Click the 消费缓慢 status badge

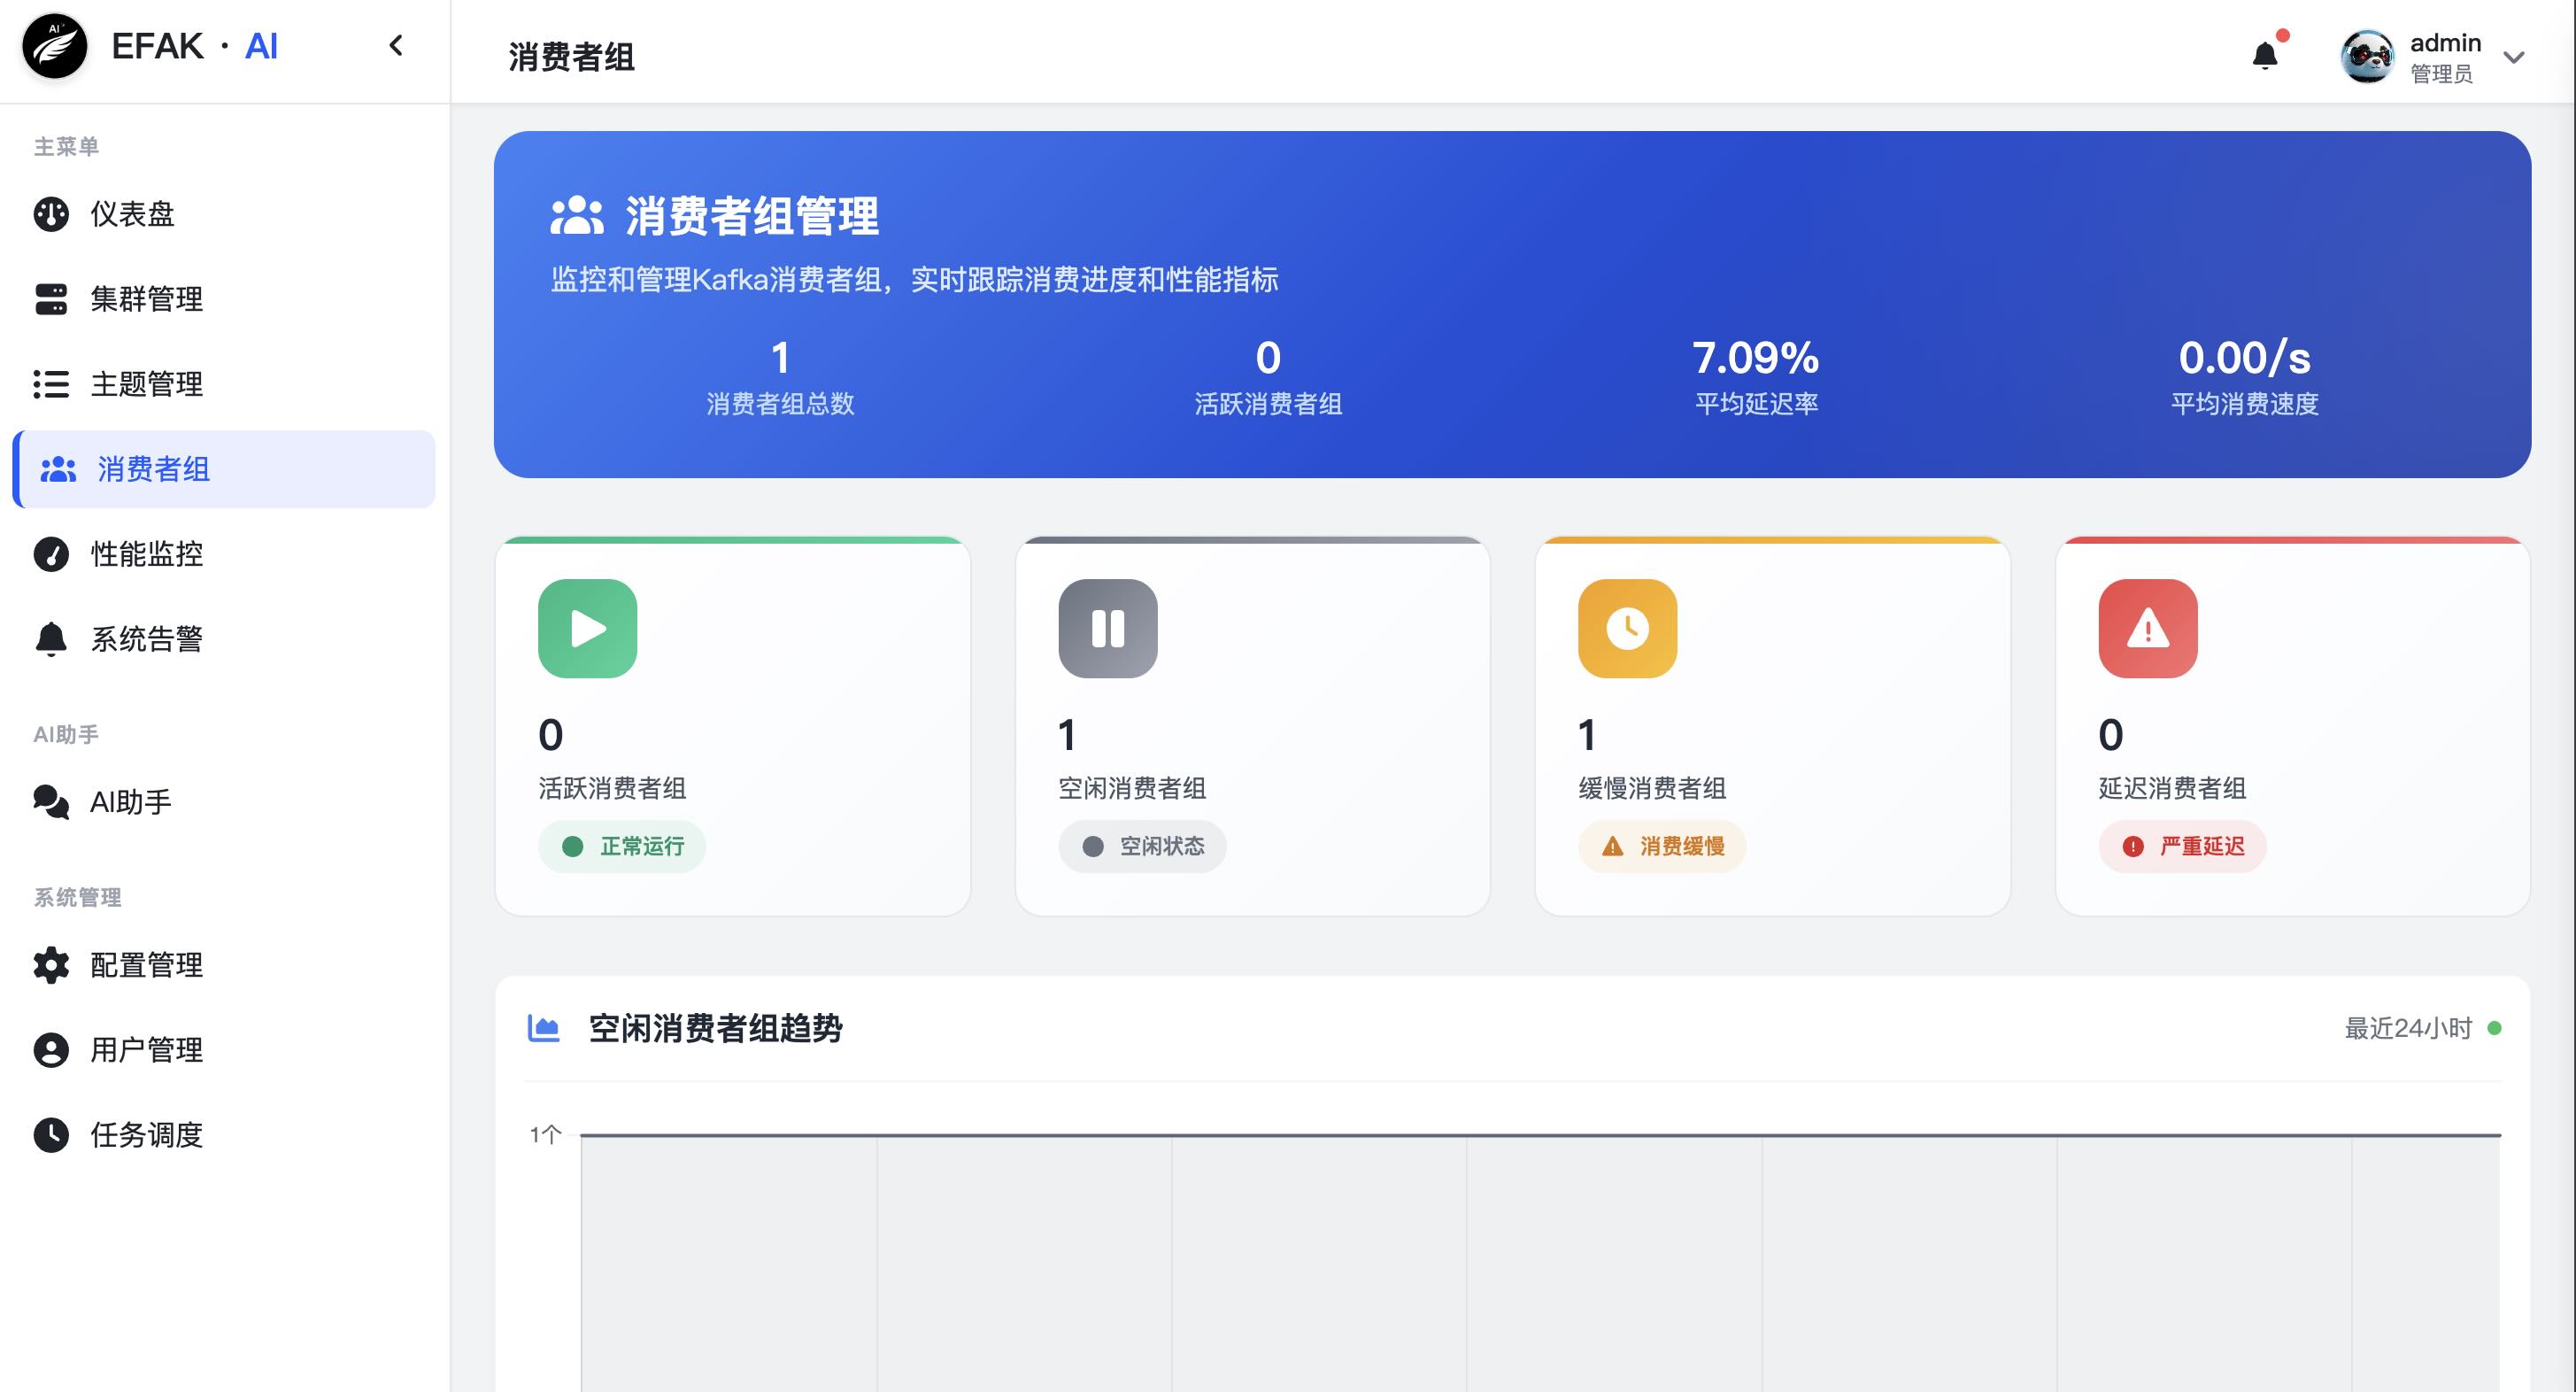tap(1662, 847)
